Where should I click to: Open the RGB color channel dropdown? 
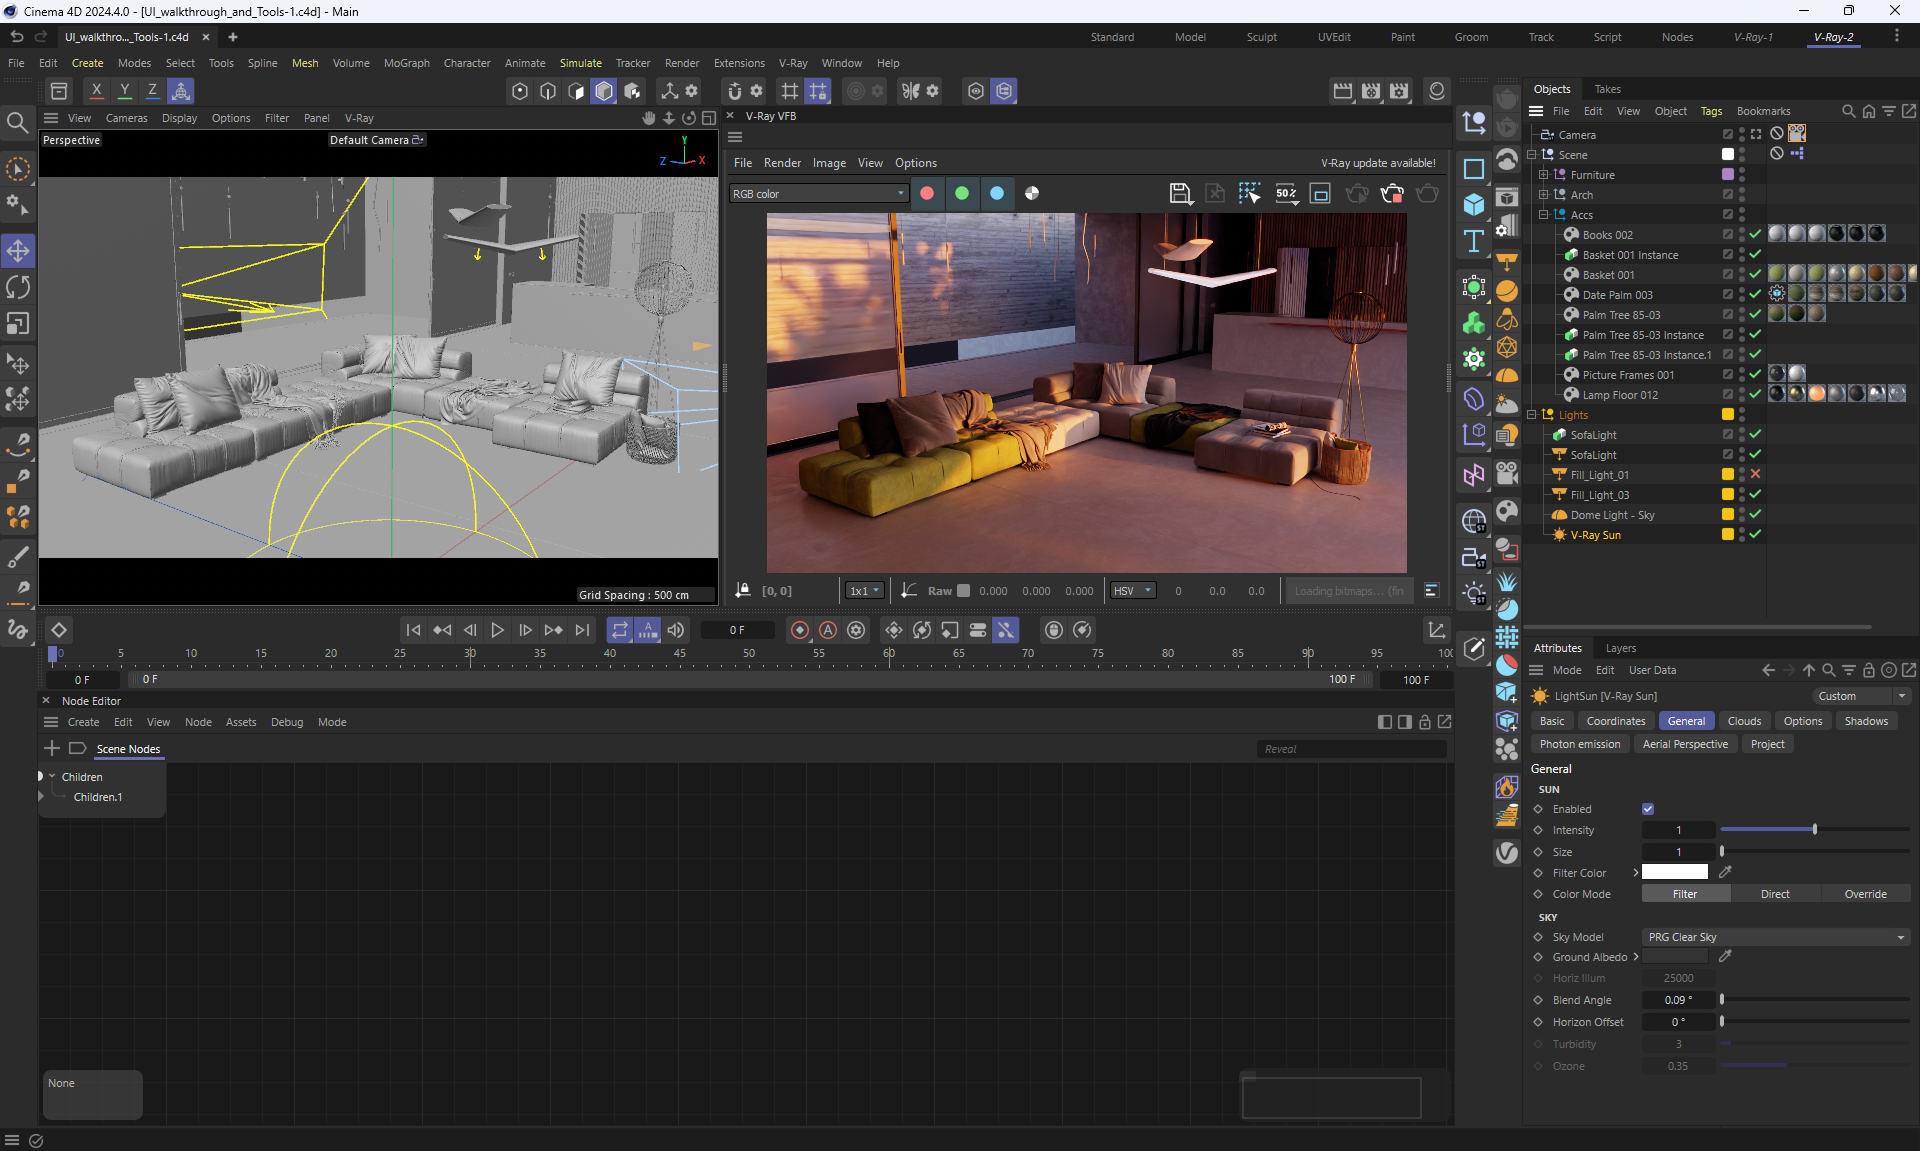pos(817,194)
